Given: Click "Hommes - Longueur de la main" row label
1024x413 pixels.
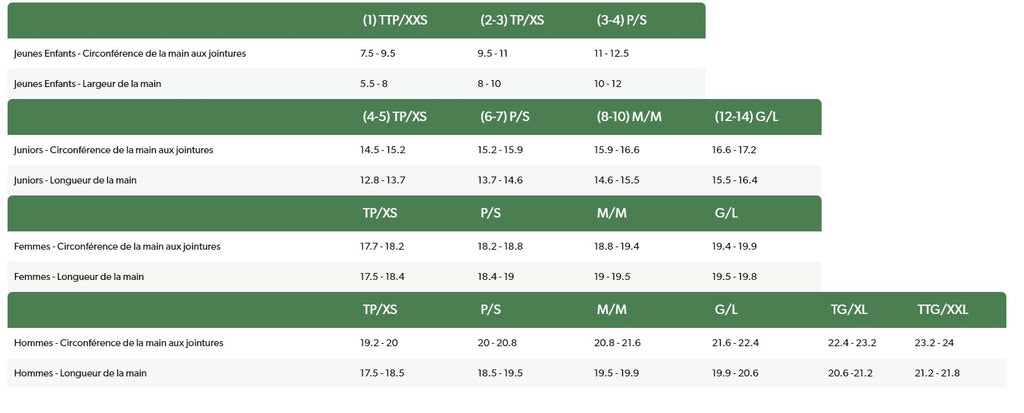Looking at the screenshot, I should (x=80, y=373).
